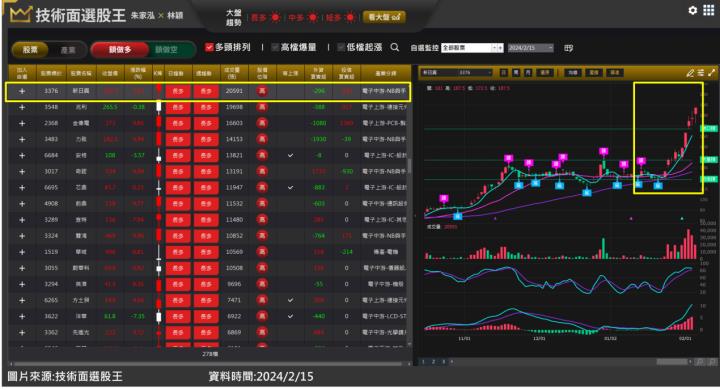Add stock 3324 to watchlist
Viewport: 720px width, 390px height.
point(22,236)
